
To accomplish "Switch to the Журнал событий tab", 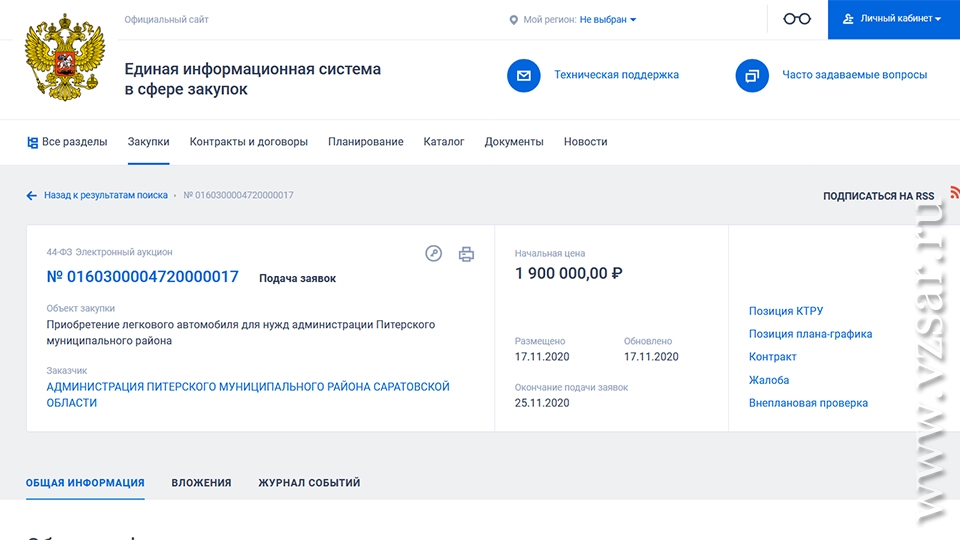I will click(309, 483).
